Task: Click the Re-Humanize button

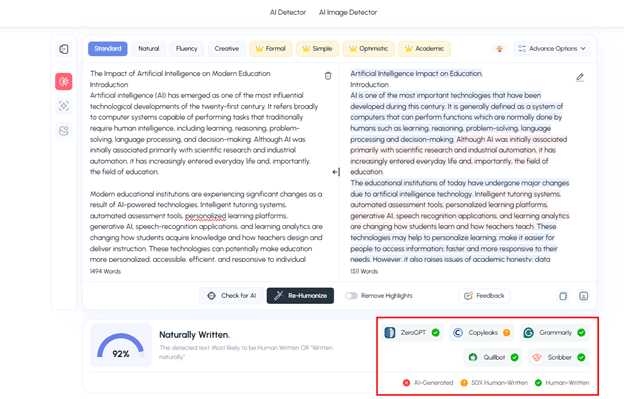Action: click(x=300, y=296)
